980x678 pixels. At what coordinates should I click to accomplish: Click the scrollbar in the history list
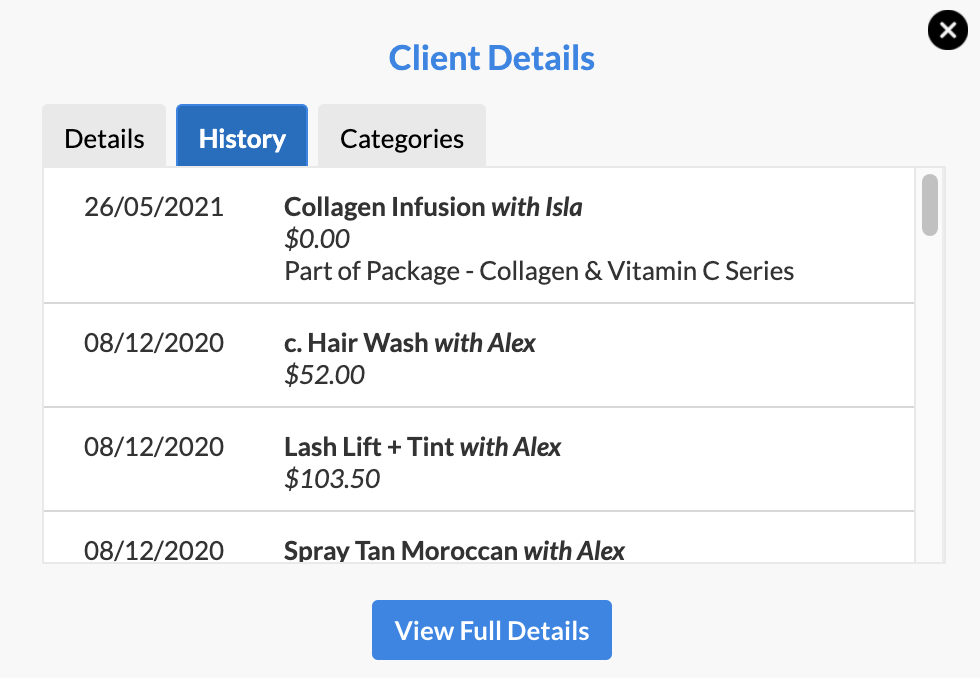[929, 203]
